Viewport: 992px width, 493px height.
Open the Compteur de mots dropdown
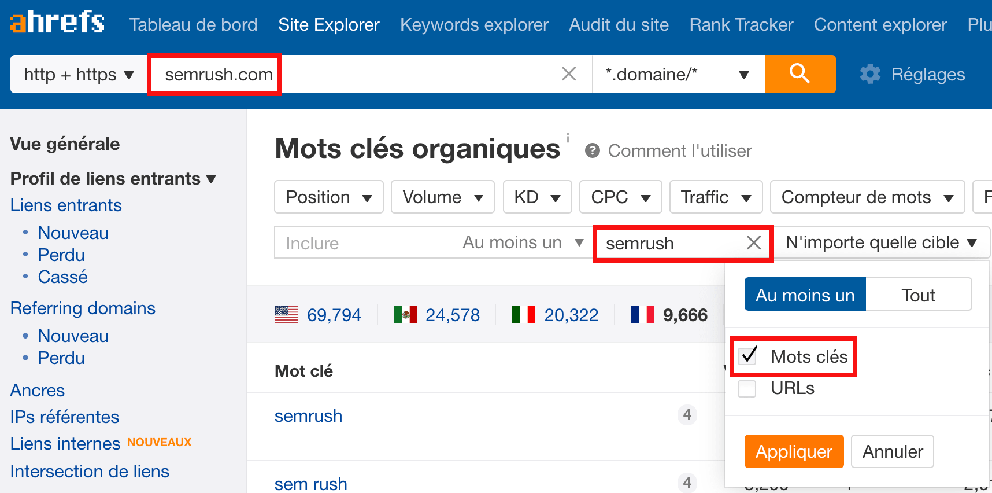pos(867,197)
